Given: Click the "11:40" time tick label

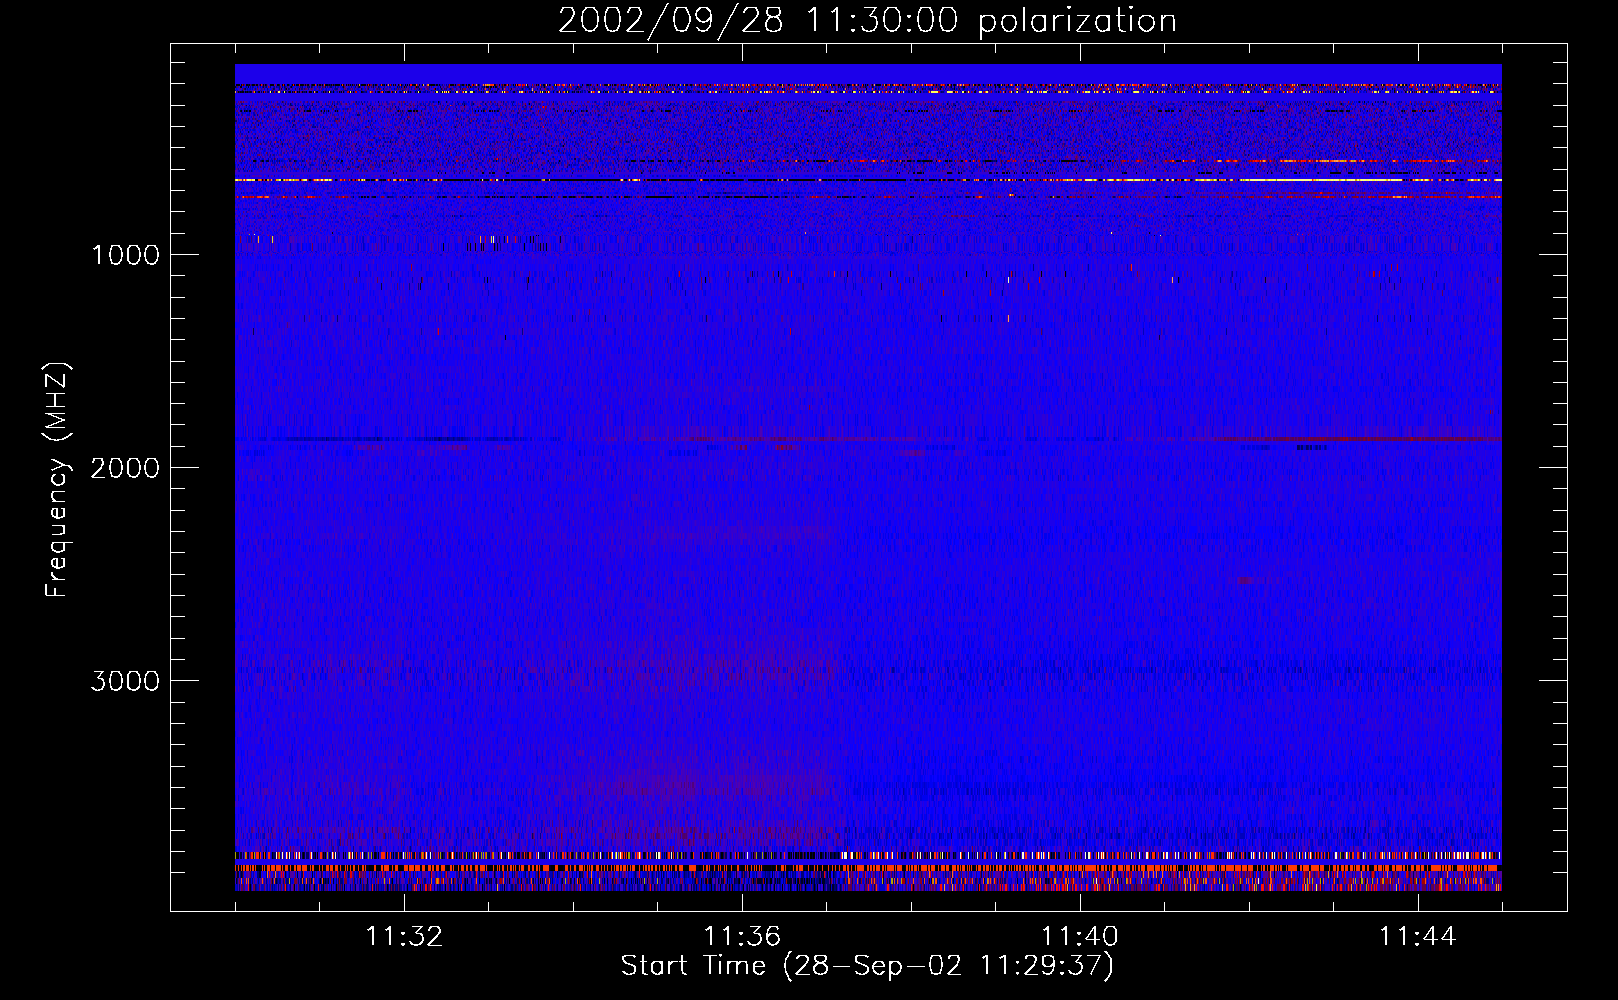Looking at the screenshot, I should point(1080,937).
